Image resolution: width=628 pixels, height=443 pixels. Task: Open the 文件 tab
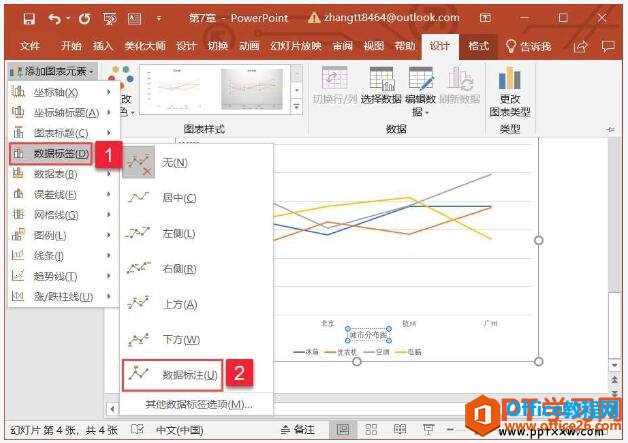(30, 46)
